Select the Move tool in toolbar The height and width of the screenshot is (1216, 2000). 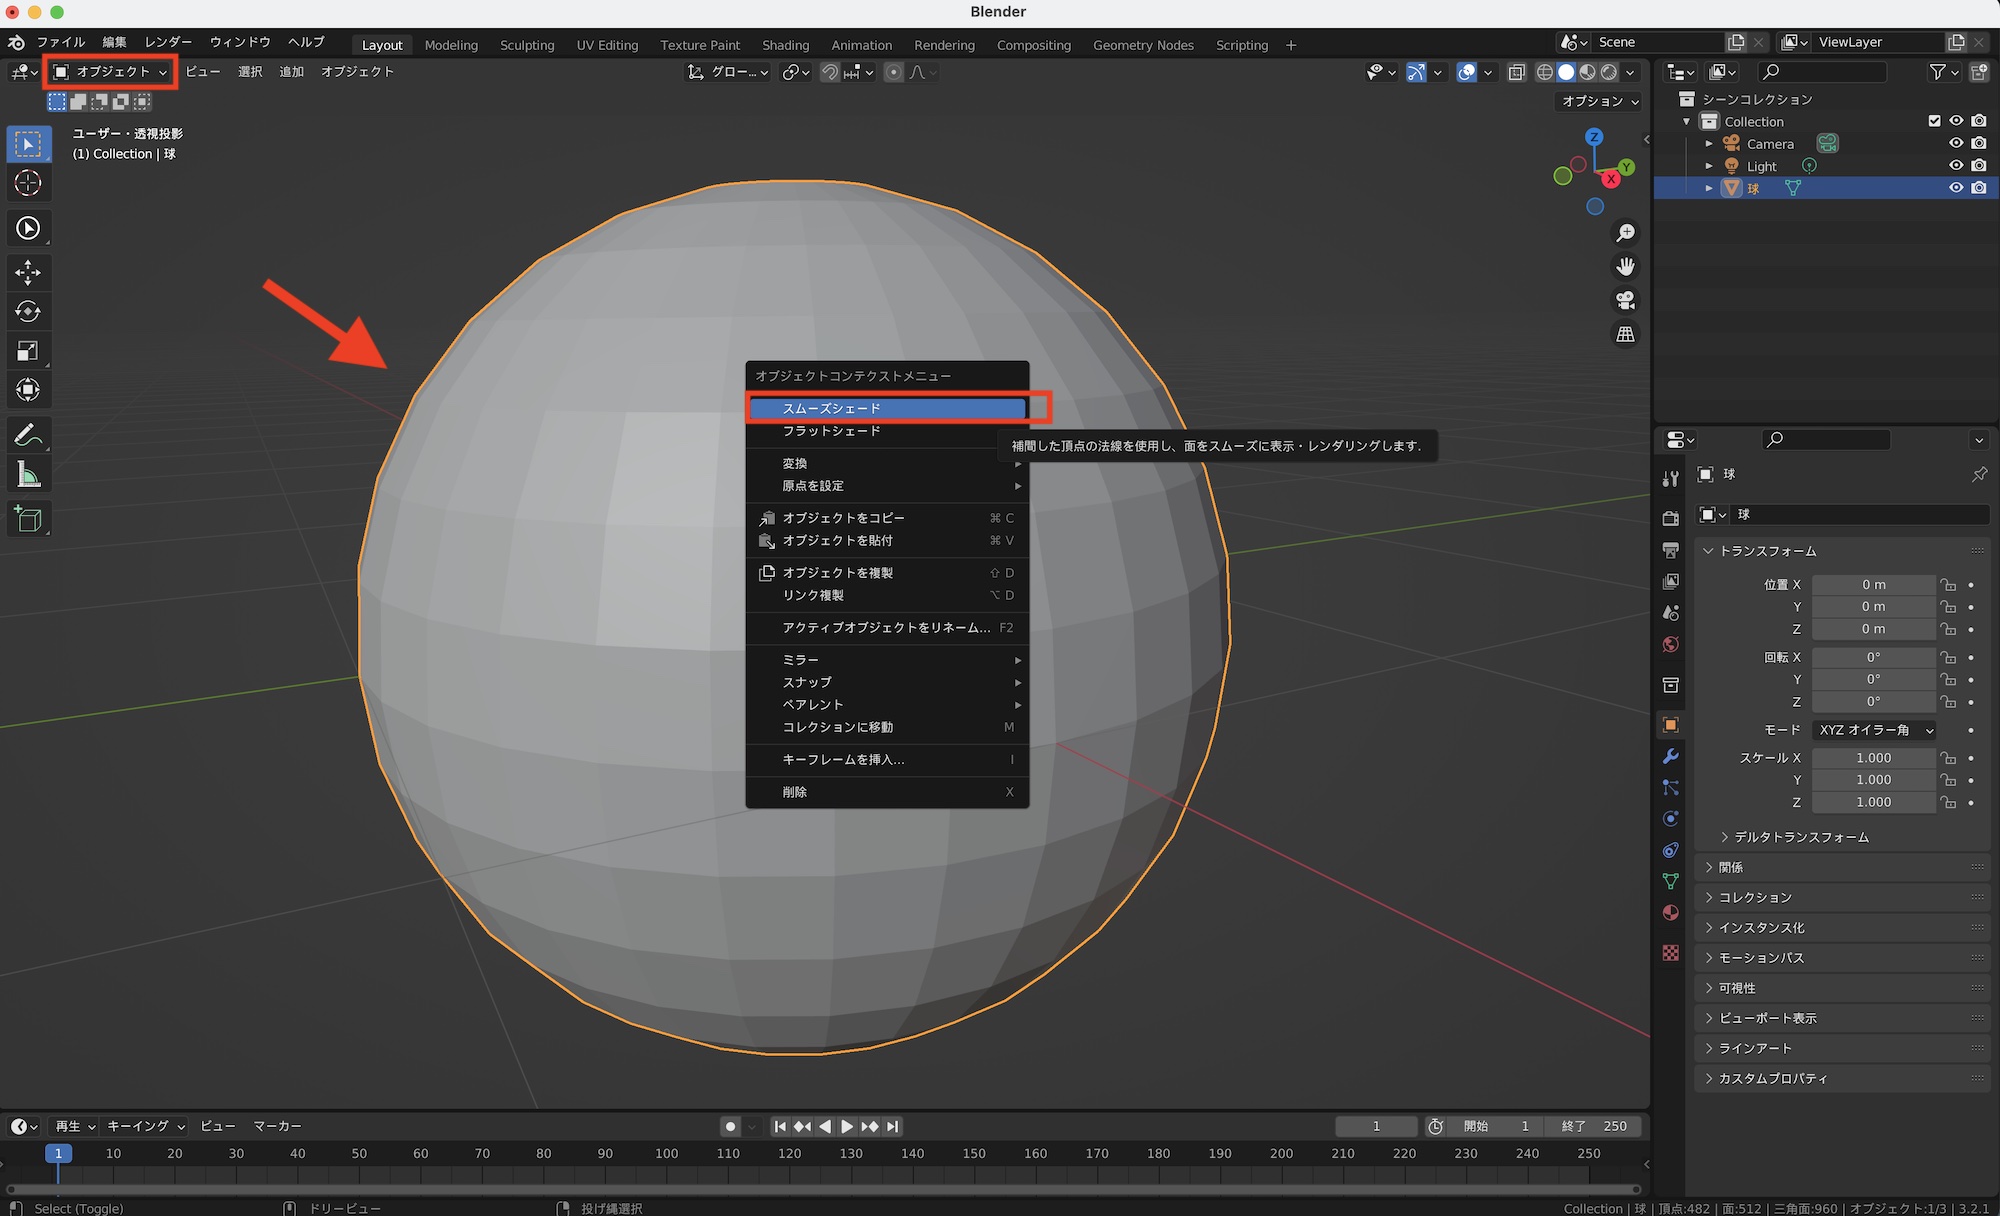pos(28,272)
